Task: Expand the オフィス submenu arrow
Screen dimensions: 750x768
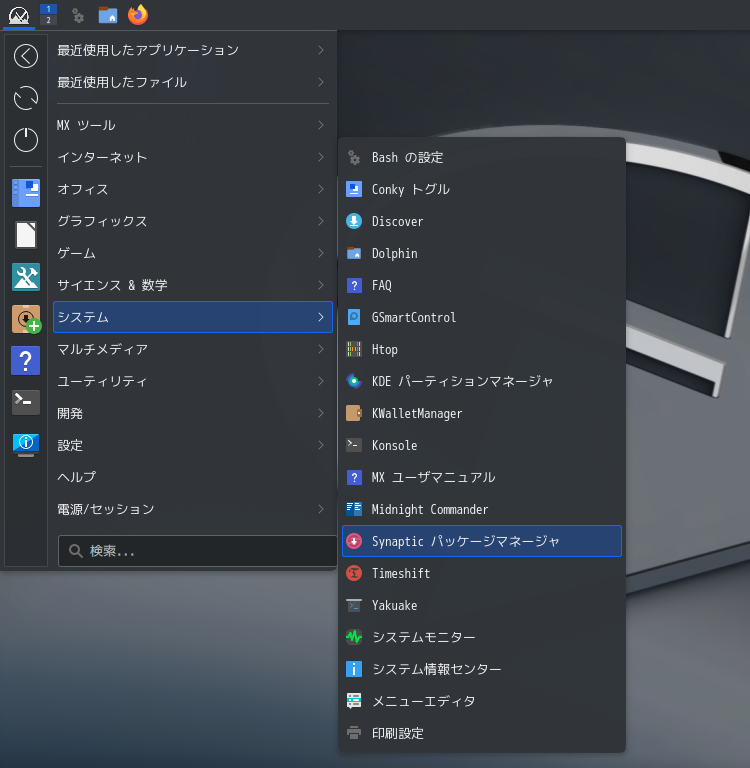Action: (321, 189)
